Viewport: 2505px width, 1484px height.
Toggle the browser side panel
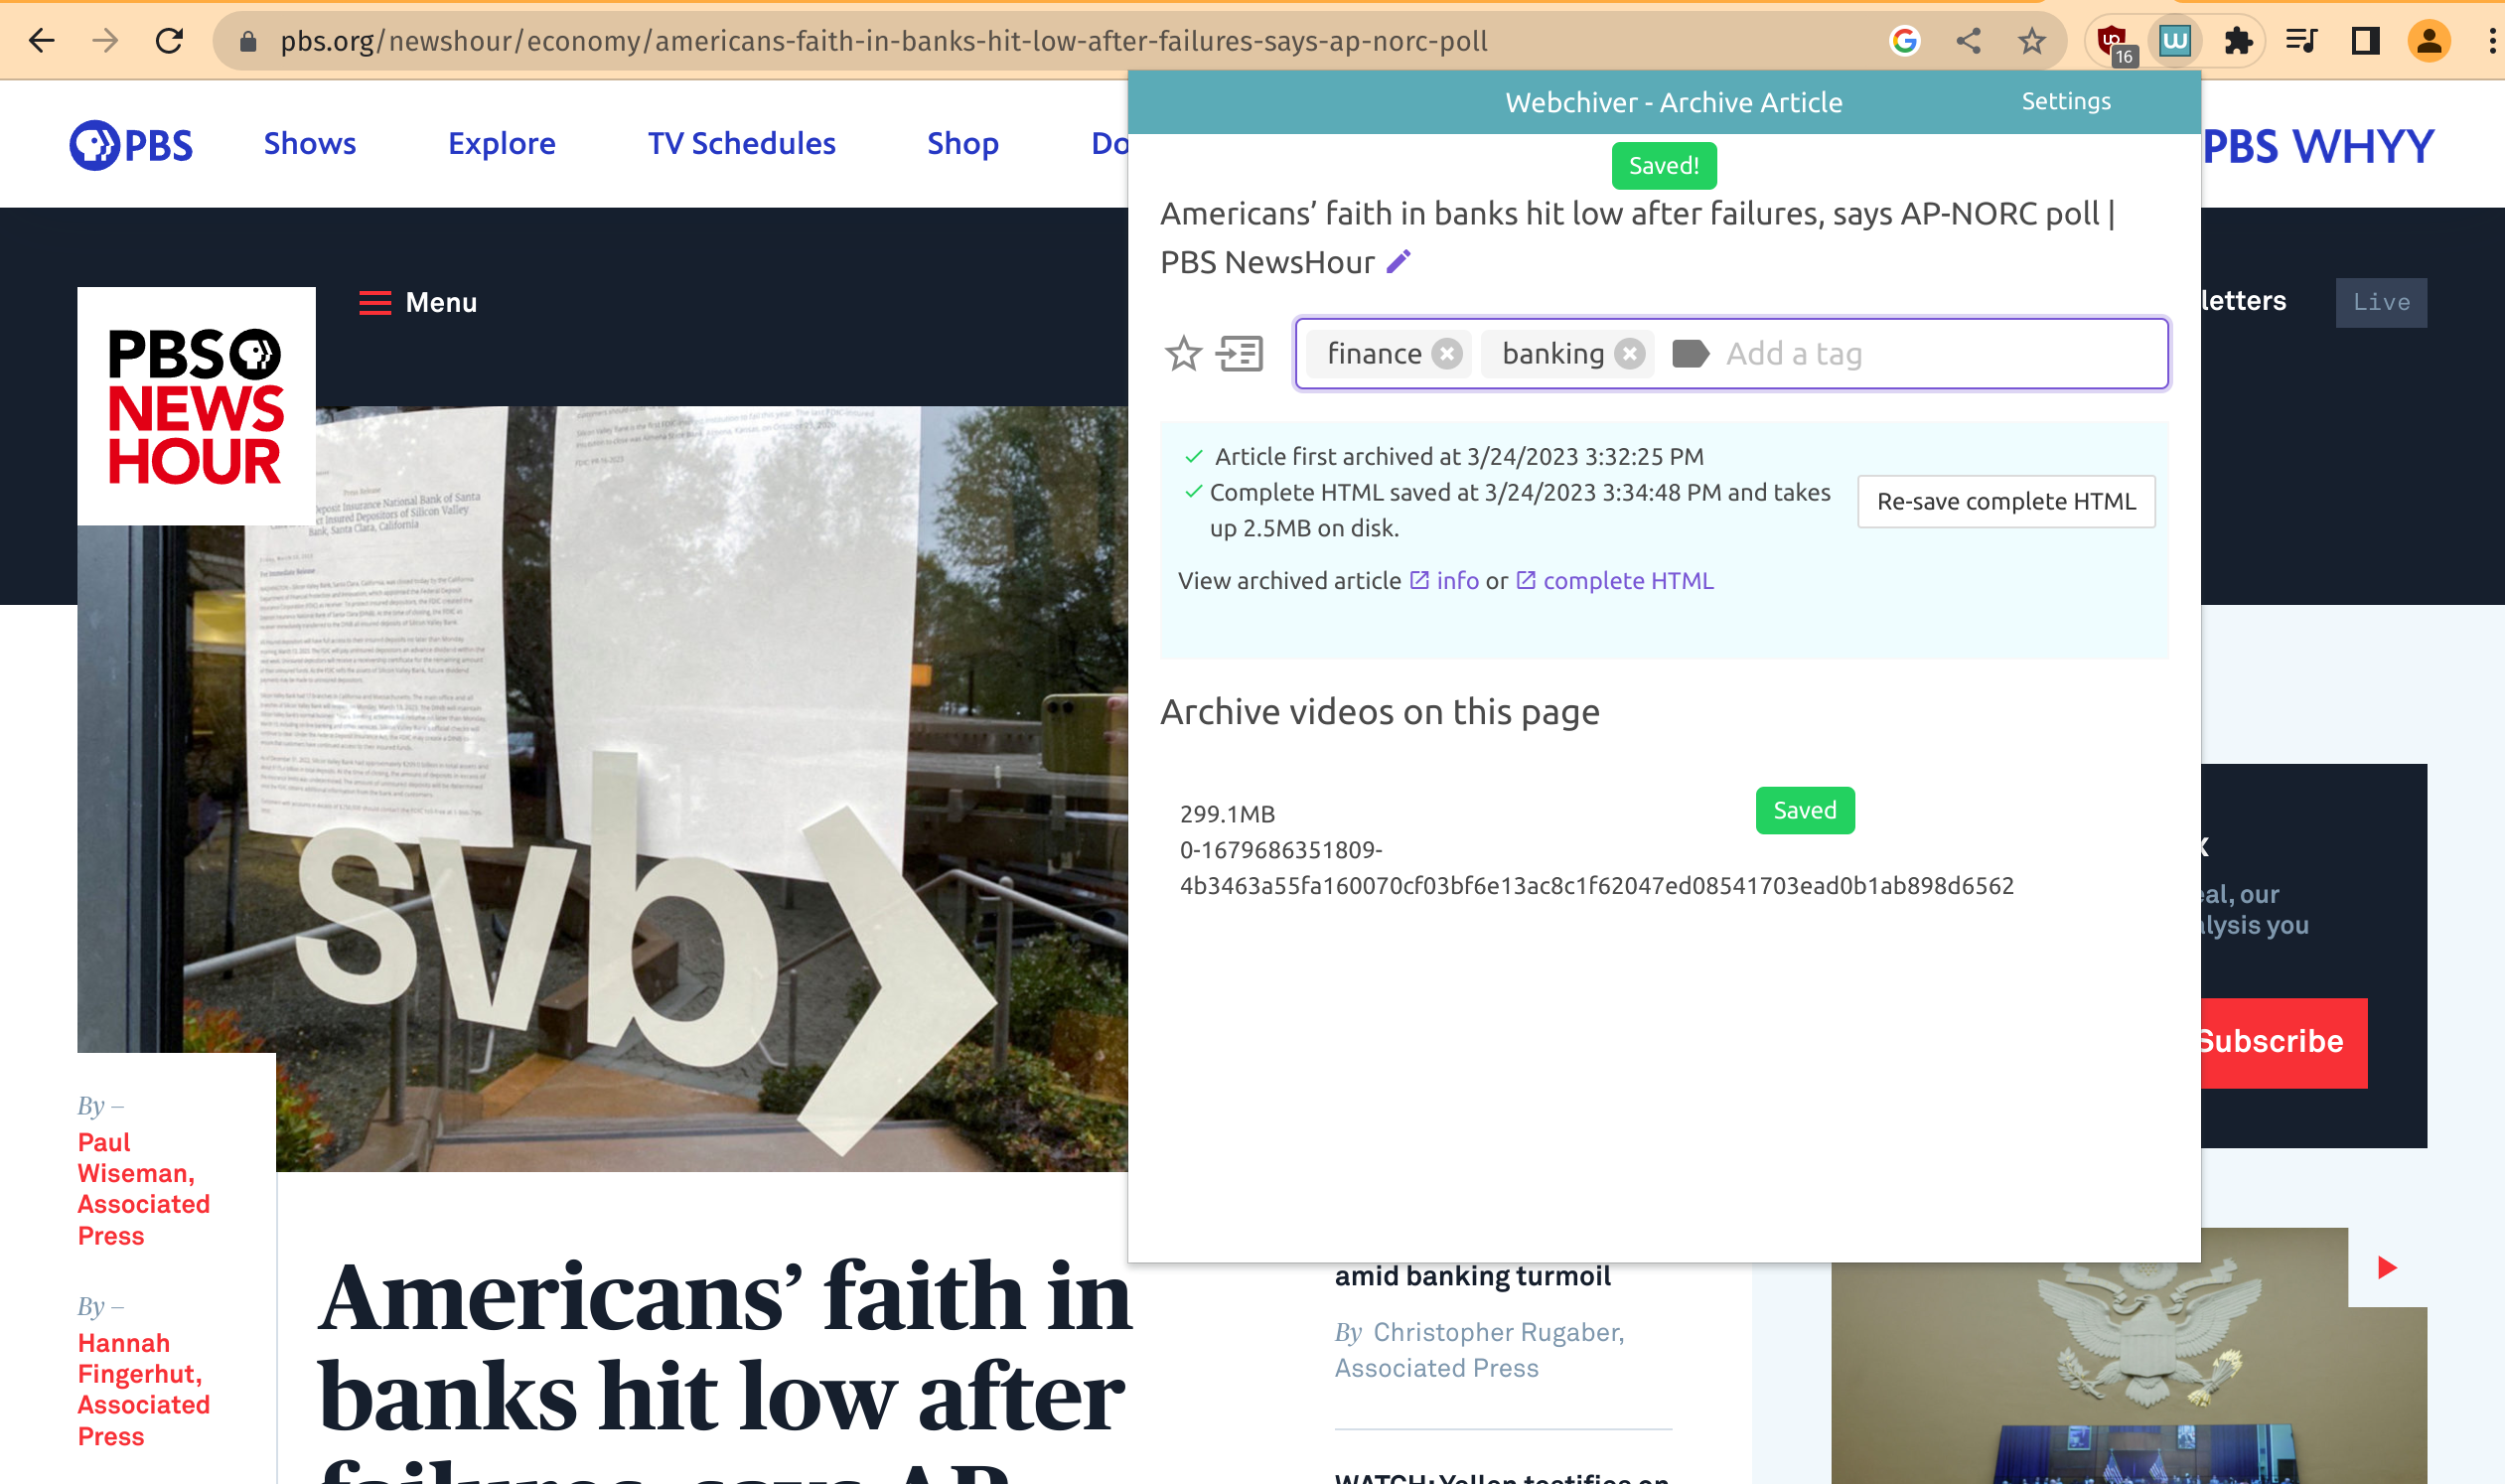coord(2365,41)
